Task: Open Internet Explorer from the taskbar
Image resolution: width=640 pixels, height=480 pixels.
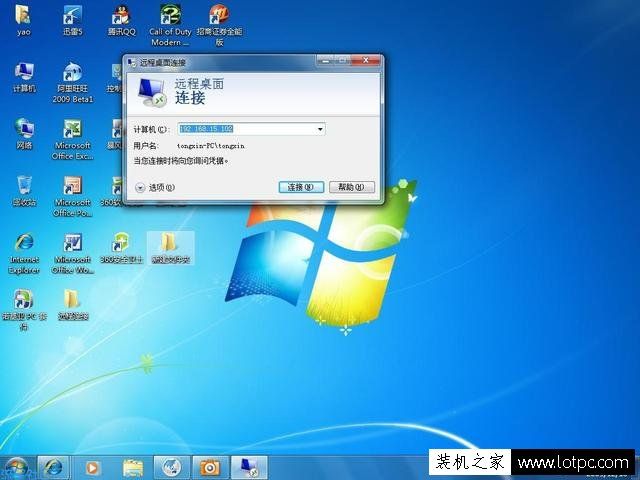Action: click(x=53, y=468)
